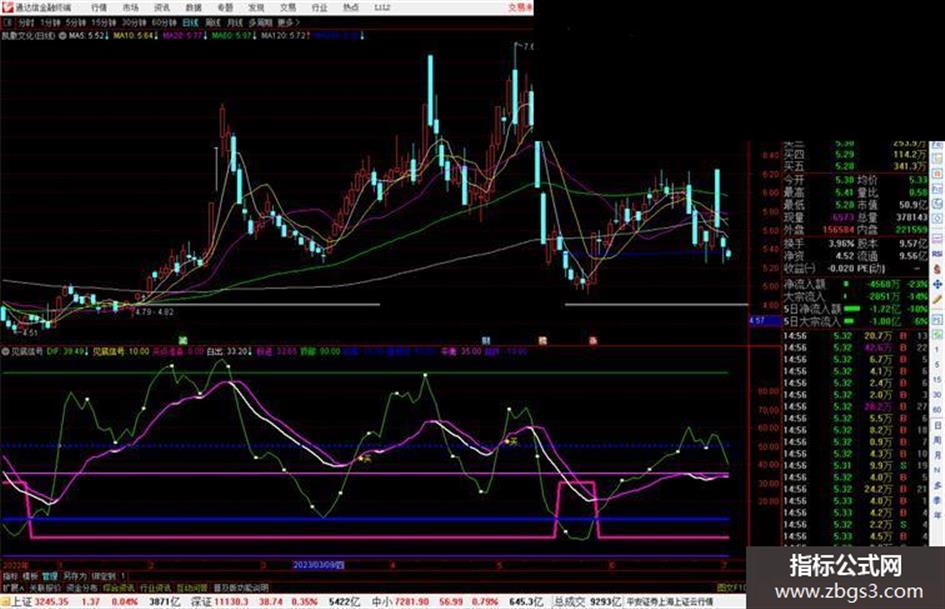Click the 5日大宗流入 row
This screenshot has width=945, height=609.
(855, 321)
